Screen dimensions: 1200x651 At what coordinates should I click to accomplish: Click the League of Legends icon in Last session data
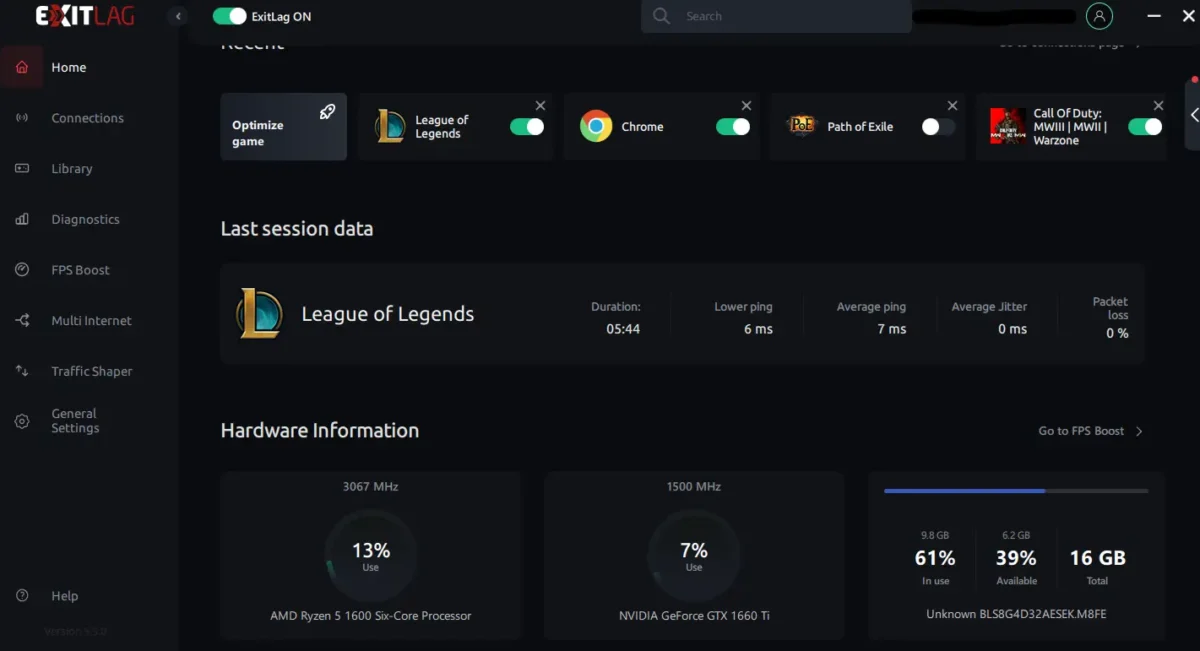(x=259, y=313)
